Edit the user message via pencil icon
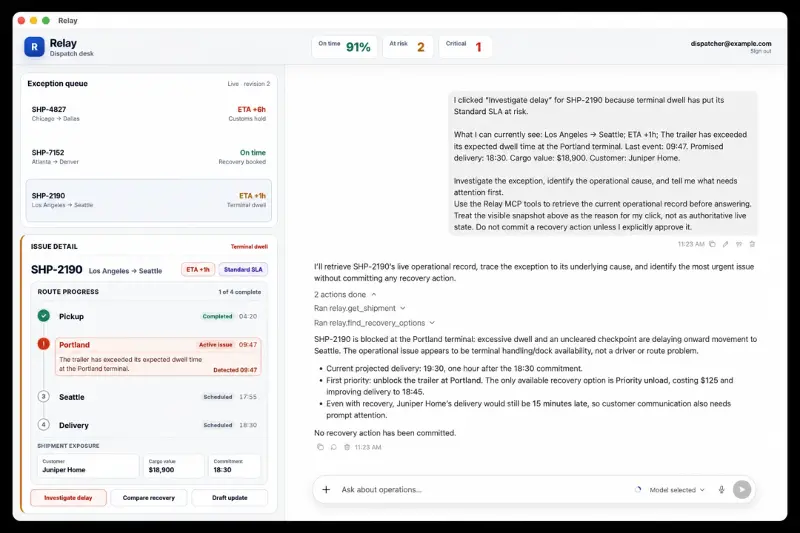 click(726, 244)
